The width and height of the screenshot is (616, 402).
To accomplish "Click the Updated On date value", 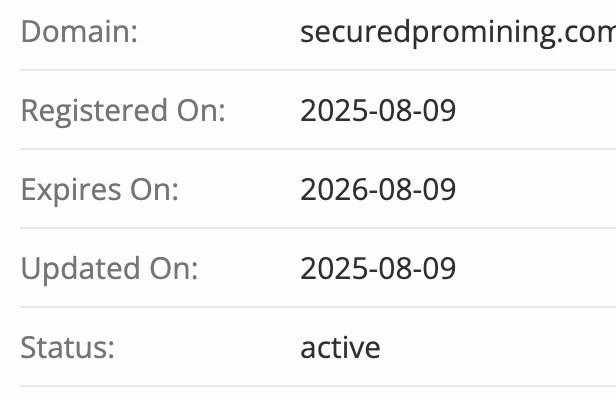I will [378, 268].
